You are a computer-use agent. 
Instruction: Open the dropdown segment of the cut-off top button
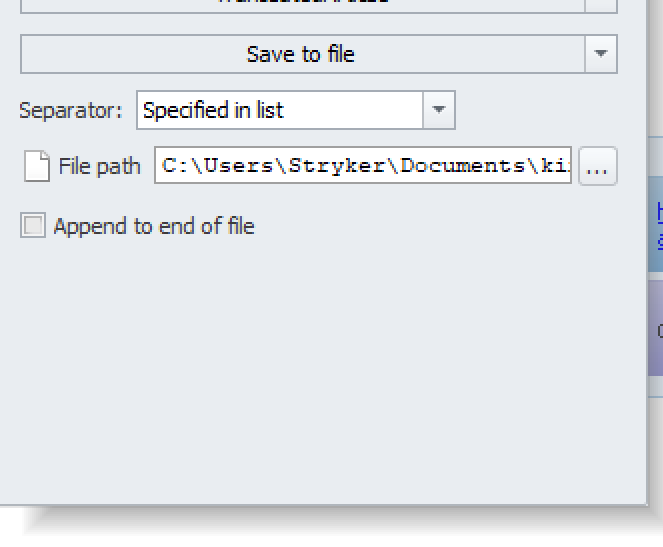[601, 6]
